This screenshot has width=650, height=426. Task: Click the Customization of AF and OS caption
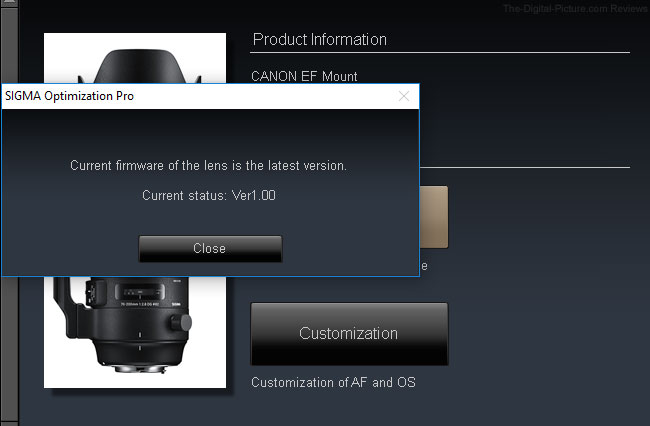click(x=333, y=382)
